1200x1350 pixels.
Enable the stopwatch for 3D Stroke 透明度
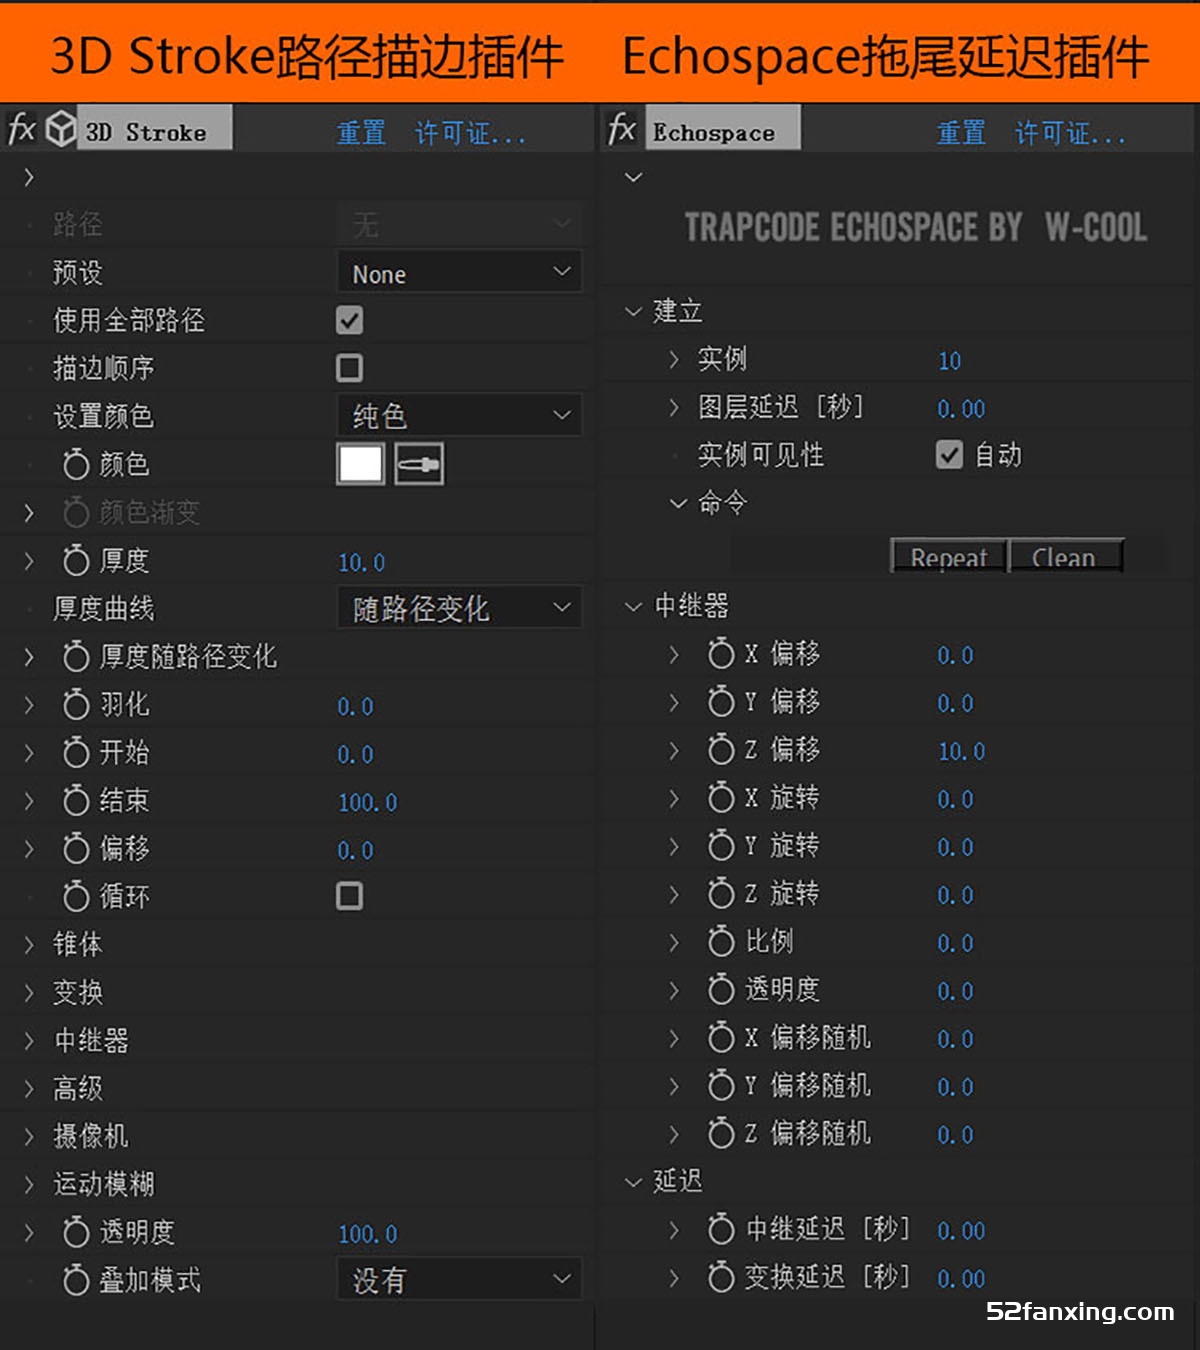[x=76, y=1233]
